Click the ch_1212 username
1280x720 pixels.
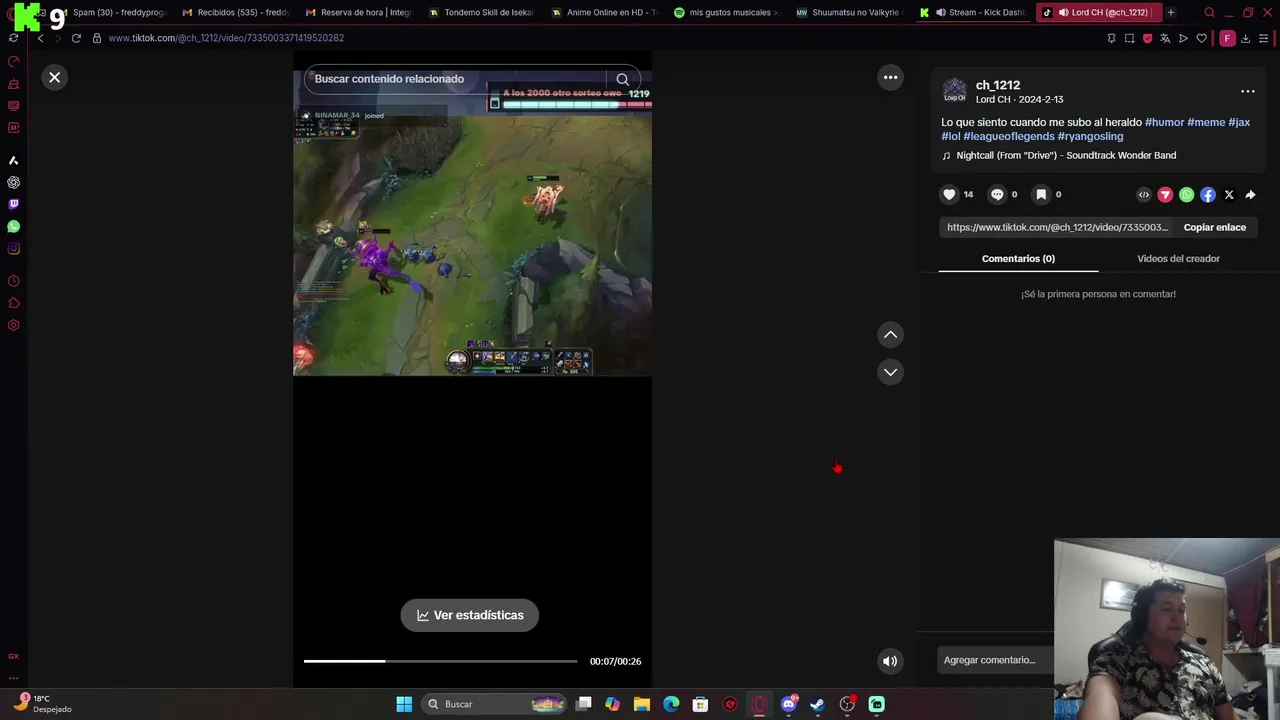[x=998, y=85]
